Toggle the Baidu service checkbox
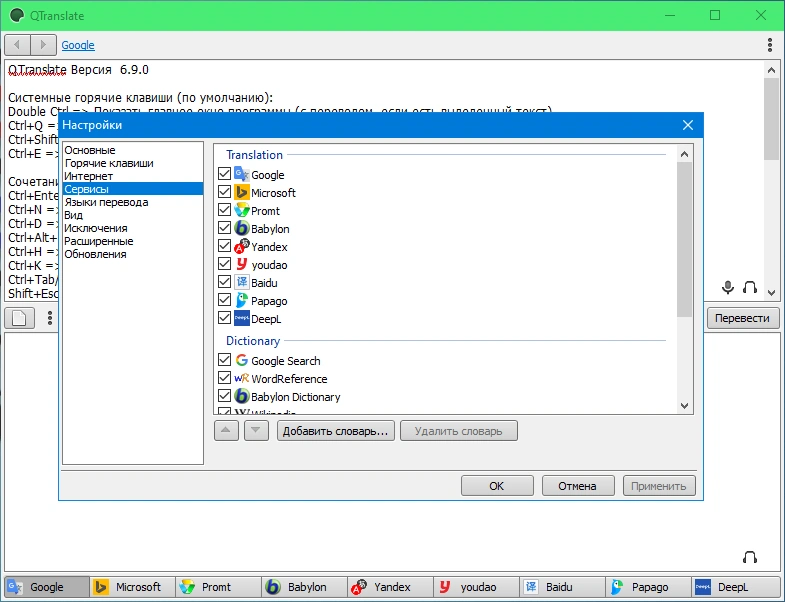Image resolution: width=785 pixels, height=602 pixels. pyautogui.click(x=224, y=282)
